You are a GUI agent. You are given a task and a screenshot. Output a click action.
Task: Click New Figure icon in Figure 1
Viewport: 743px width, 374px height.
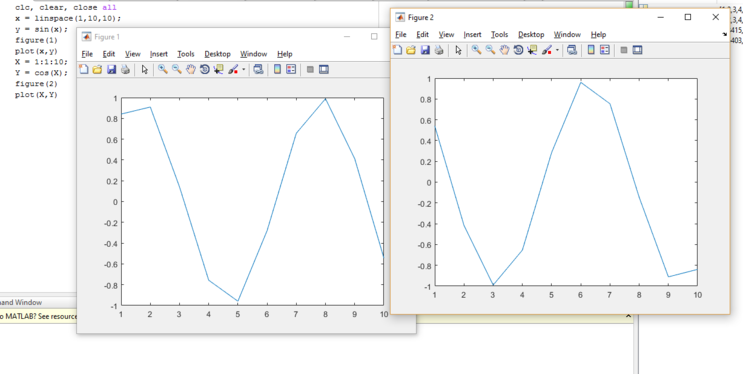pos(83,70)
